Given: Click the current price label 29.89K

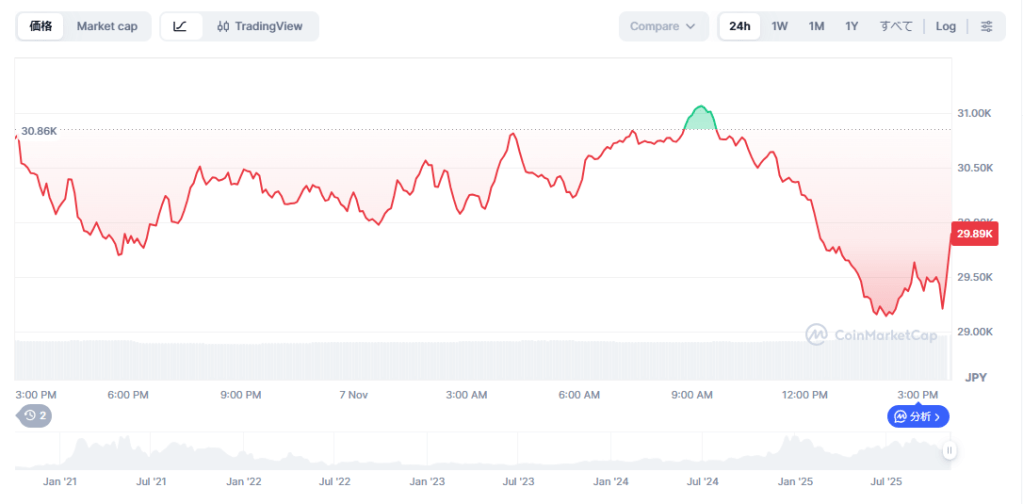Looking at the screenshot, I should pos(975,234).
